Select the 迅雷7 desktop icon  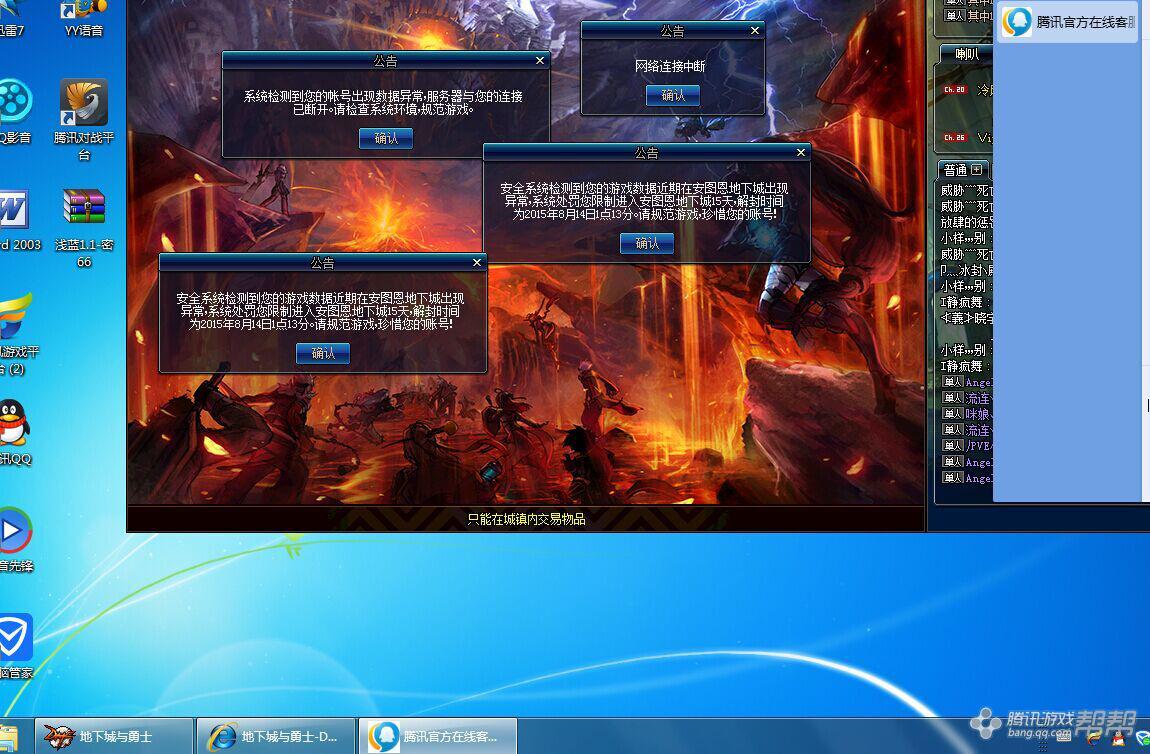(x=12, y=18)
